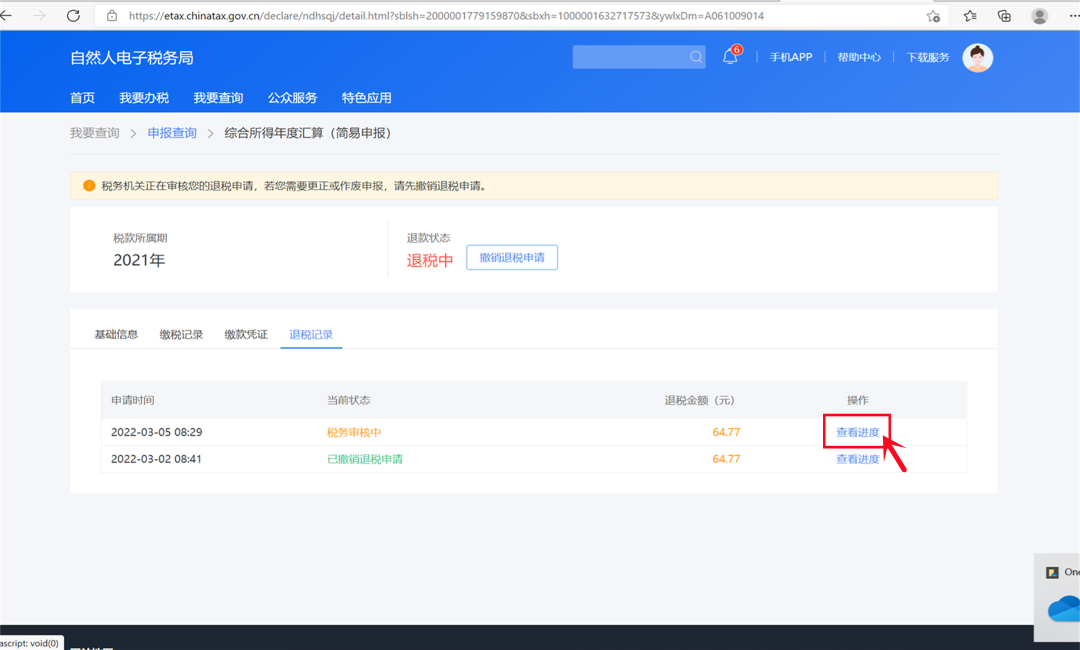Click the 操作 column header
Screen dimensions: 1080x650
(x=858, y=400)
